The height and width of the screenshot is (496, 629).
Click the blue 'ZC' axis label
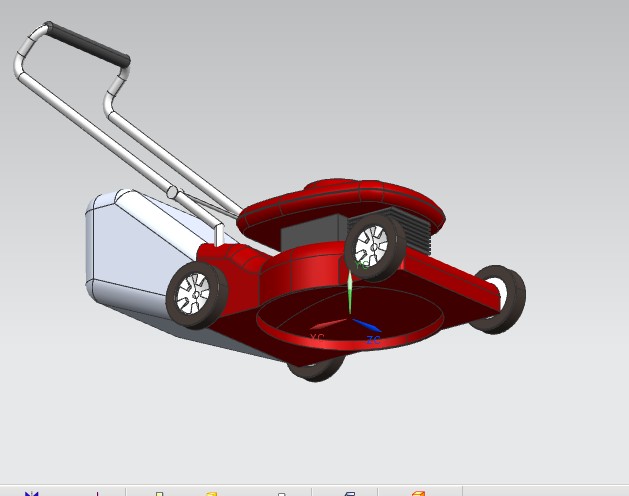tap(373, 341)
